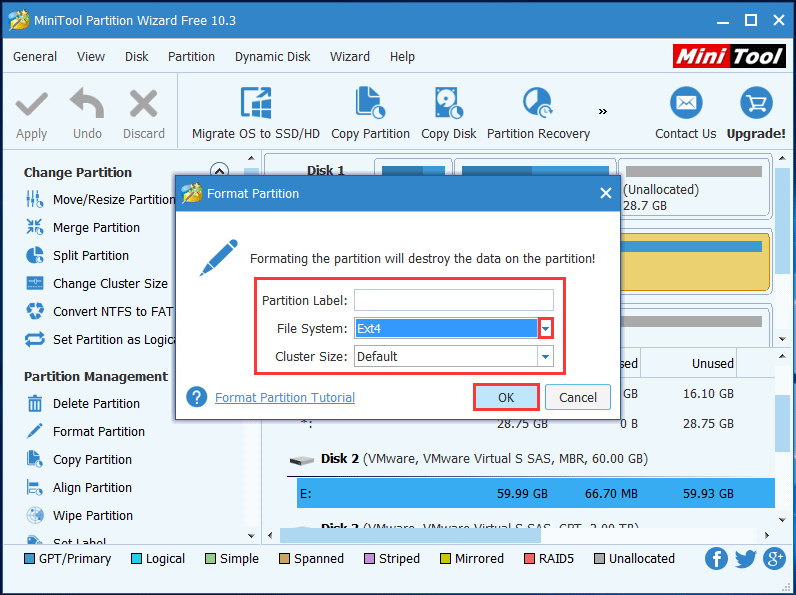This screenshot has height=595, width=796.
Task: Click the Apply checkmark icon
Action: (31, 104)
